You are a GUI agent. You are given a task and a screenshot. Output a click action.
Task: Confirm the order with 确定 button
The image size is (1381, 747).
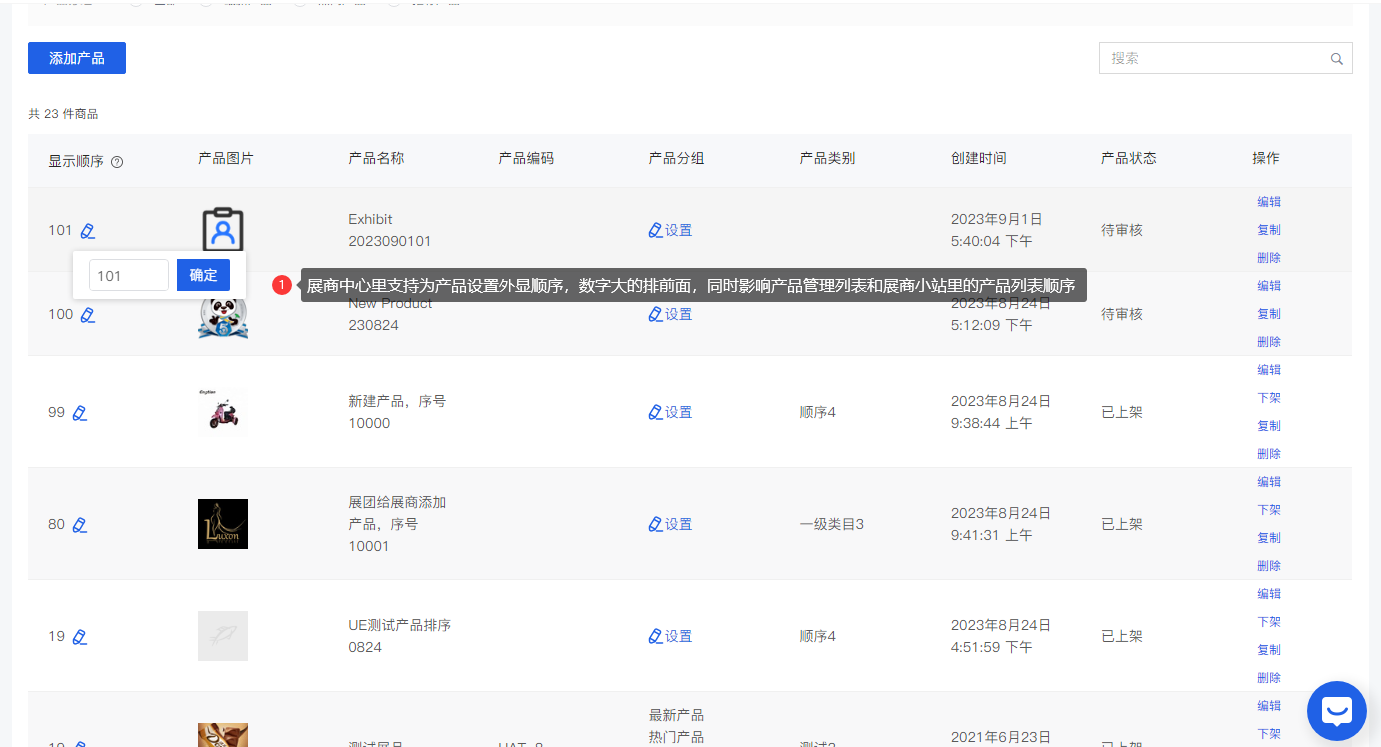tap(203, 275)
